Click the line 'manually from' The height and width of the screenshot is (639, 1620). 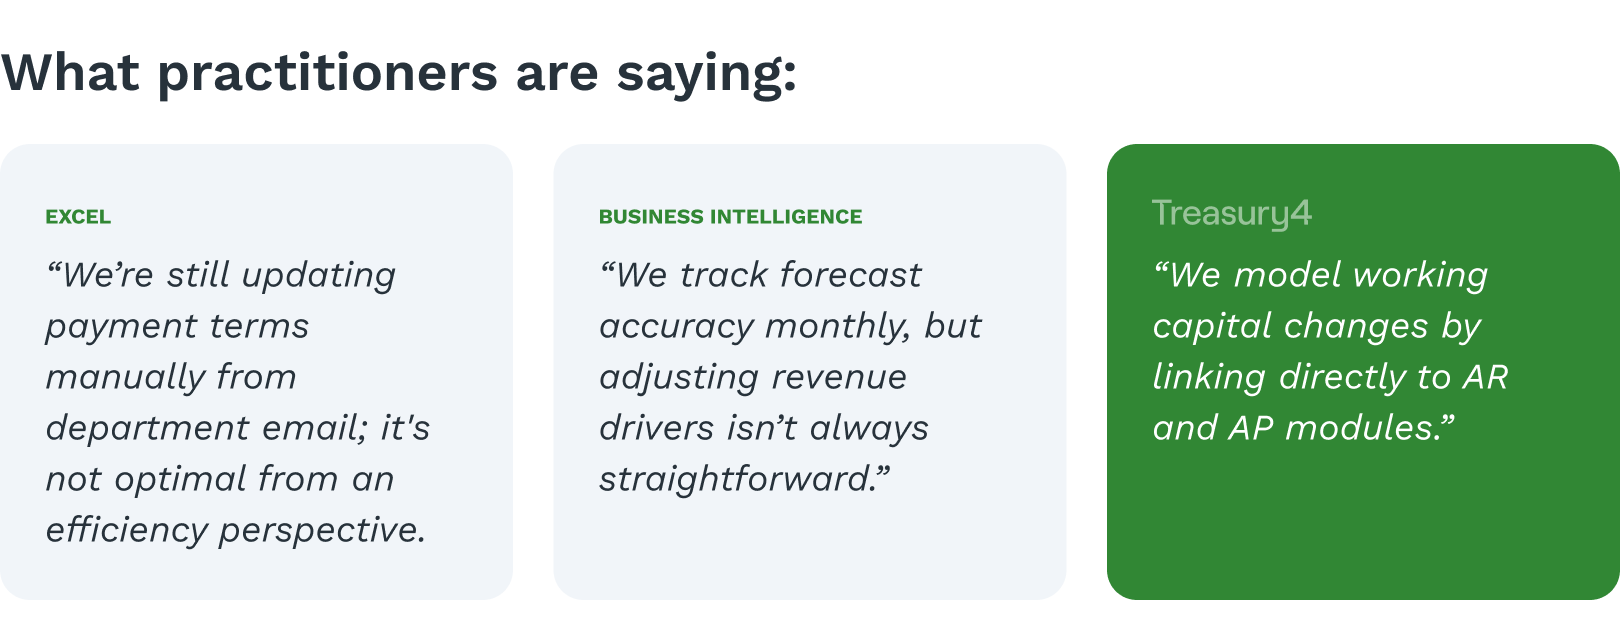pyautogui.click(x=171, y=377)
